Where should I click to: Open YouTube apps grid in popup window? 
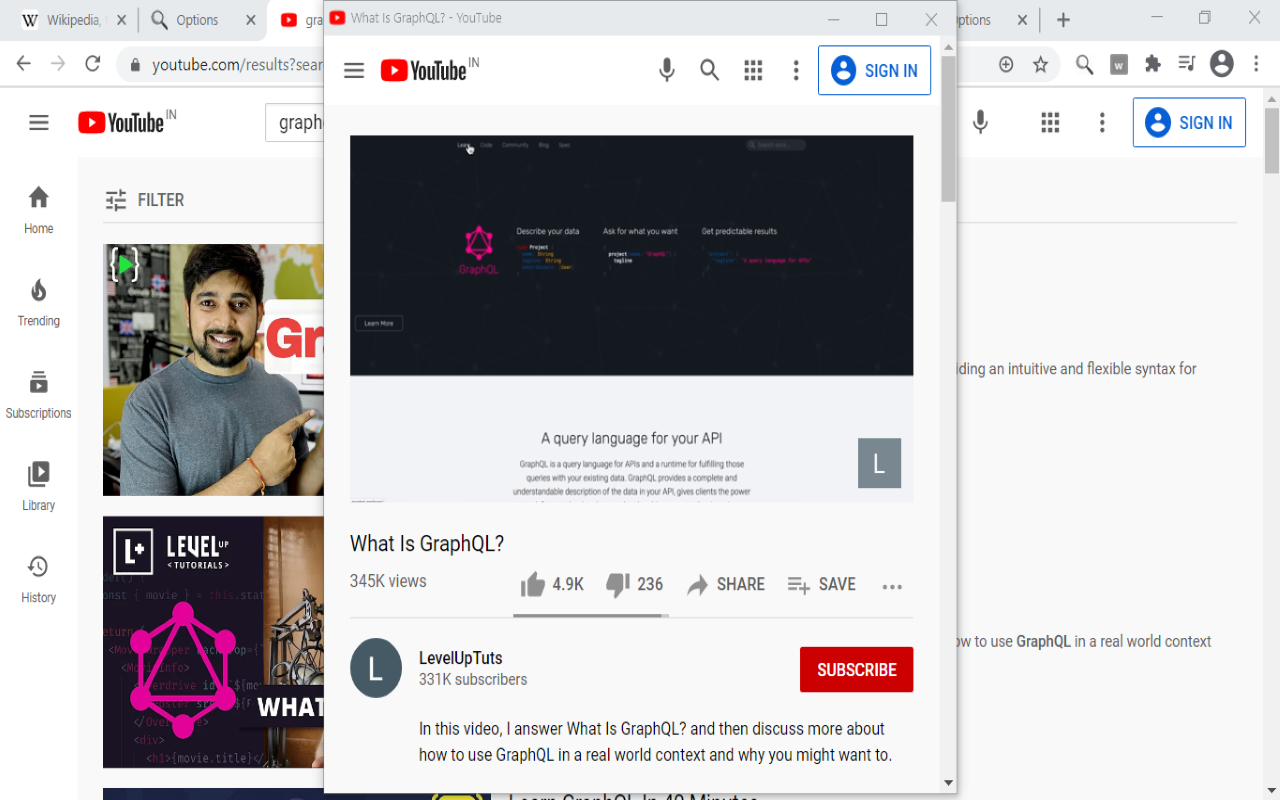tap(753, 70)
